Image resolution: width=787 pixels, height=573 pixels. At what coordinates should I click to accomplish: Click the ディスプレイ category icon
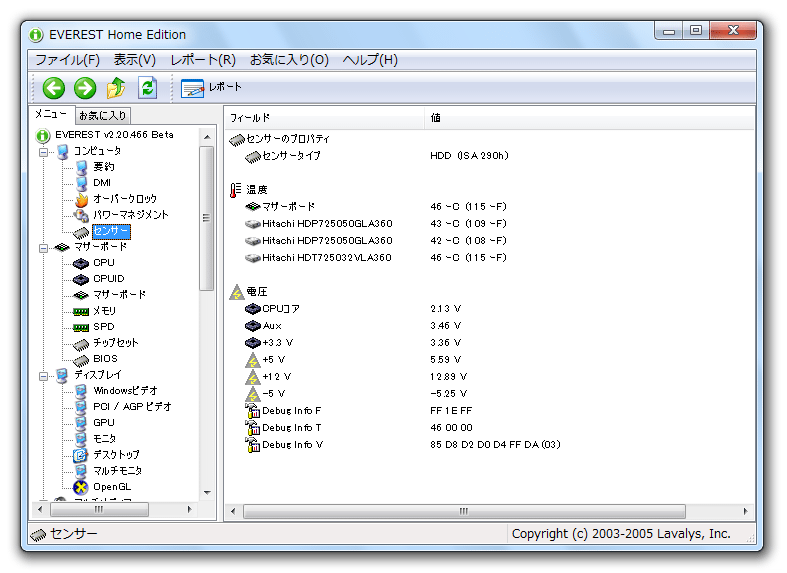(63, 375)
